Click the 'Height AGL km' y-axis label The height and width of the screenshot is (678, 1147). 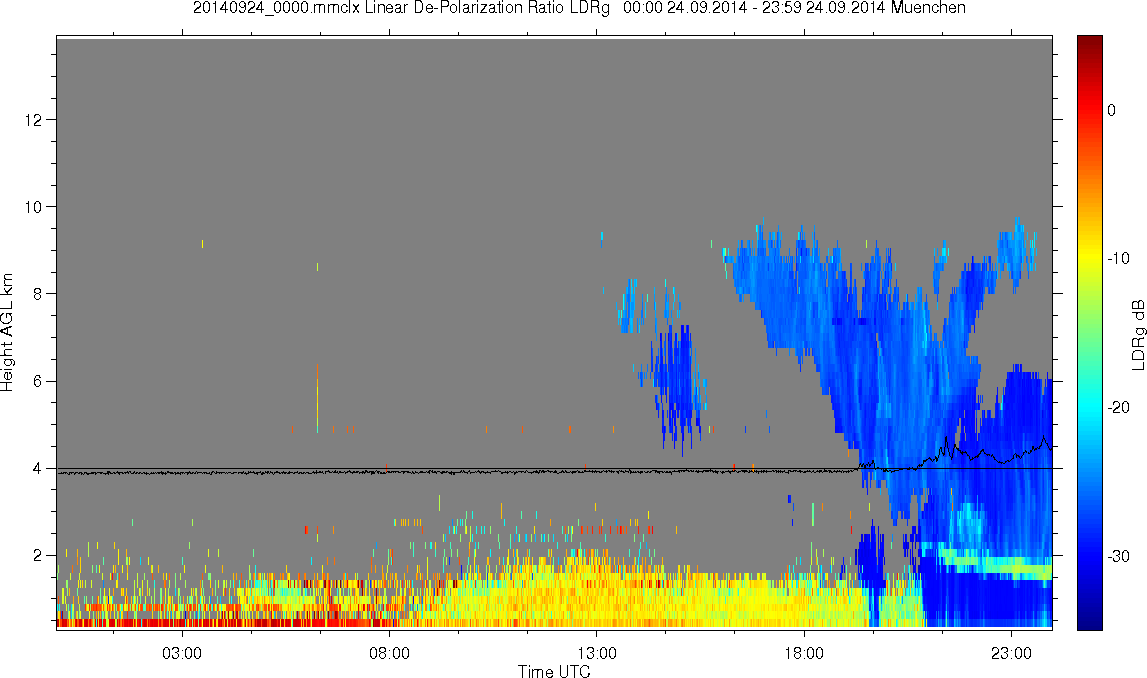pos(7,333)
